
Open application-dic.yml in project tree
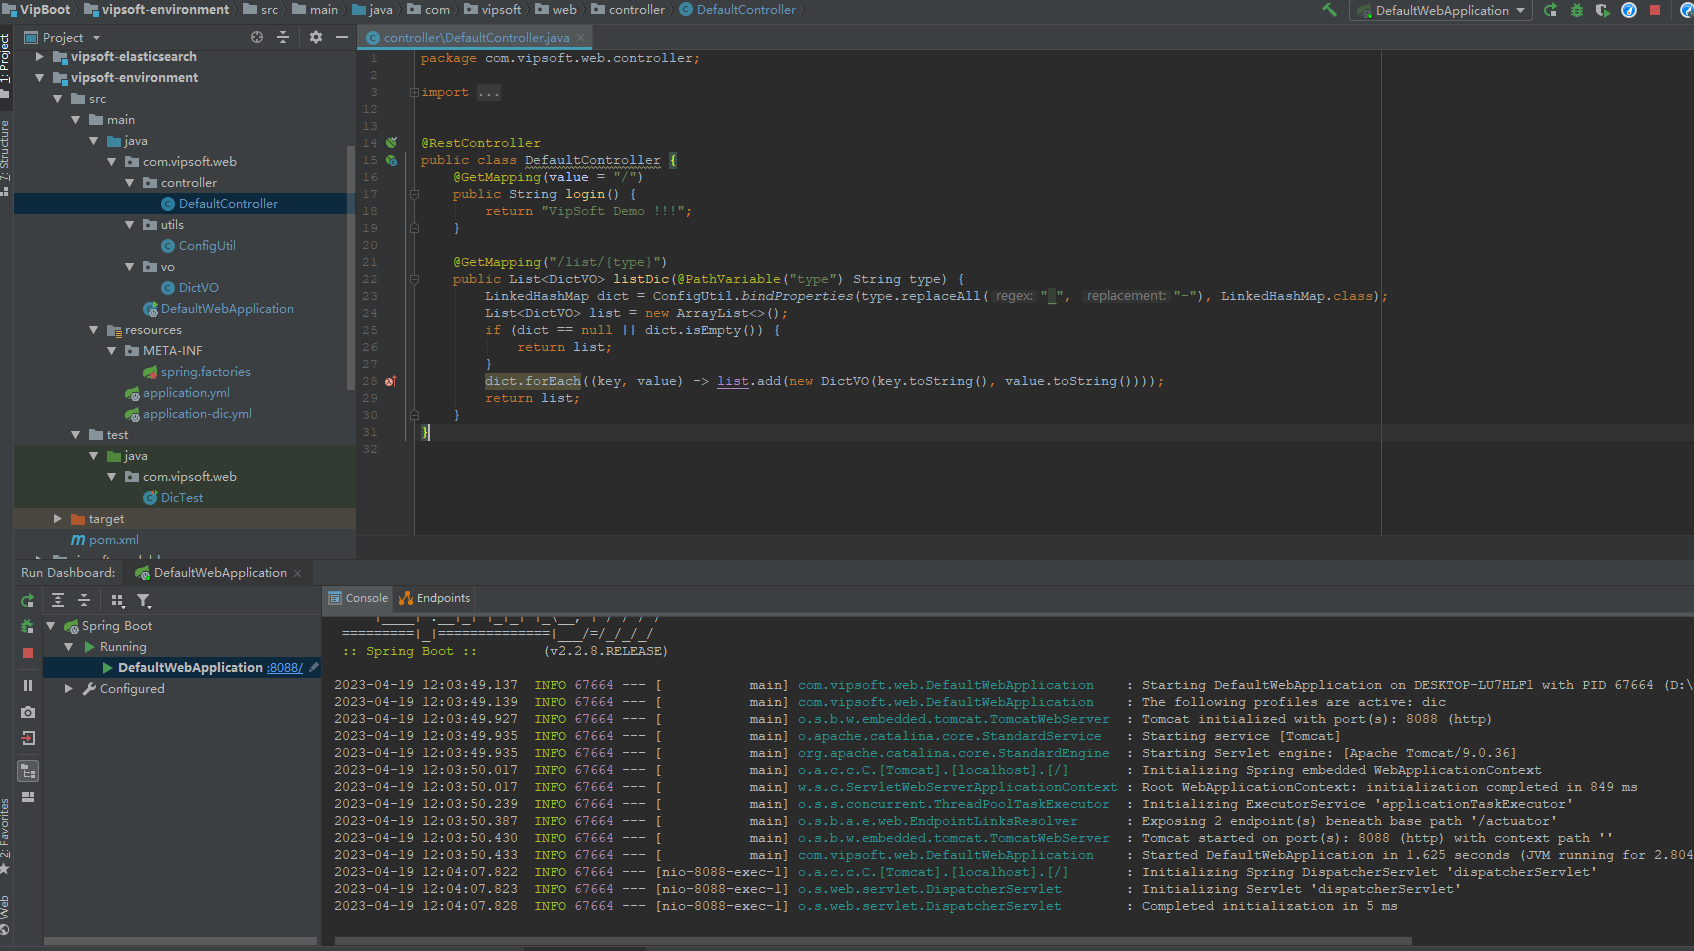point(197,414)
